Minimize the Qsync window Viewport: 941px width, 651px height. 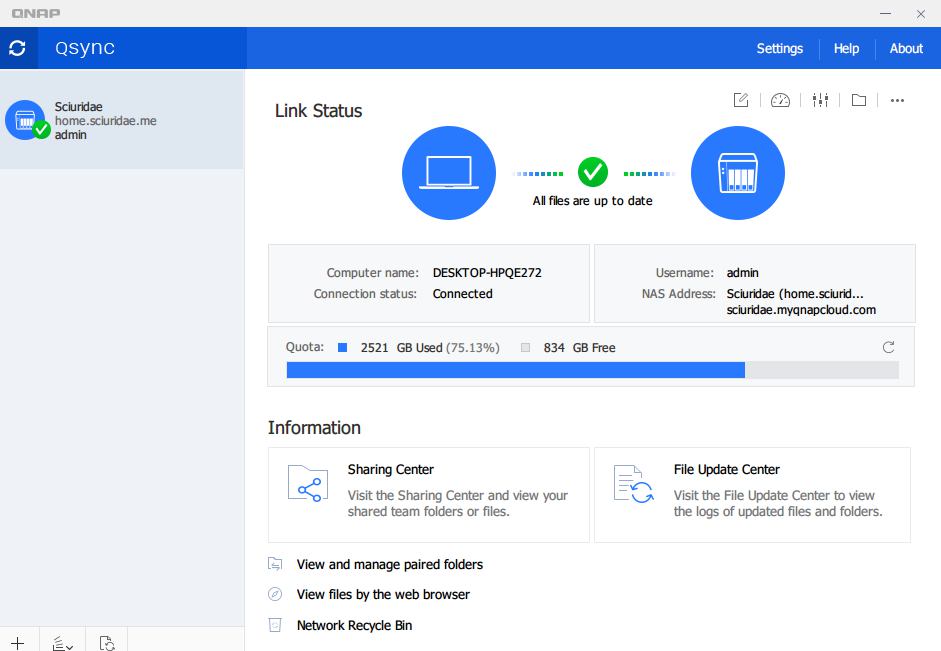(885, 13)
